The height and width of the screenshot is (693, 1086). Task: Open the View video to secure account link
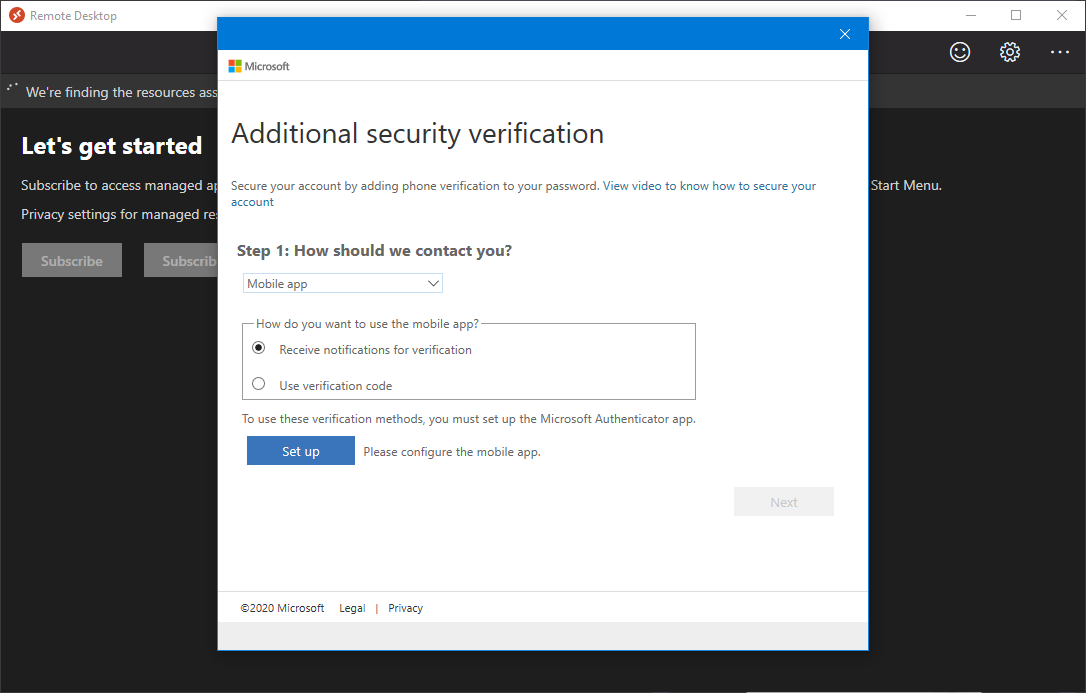click(523, 194)
